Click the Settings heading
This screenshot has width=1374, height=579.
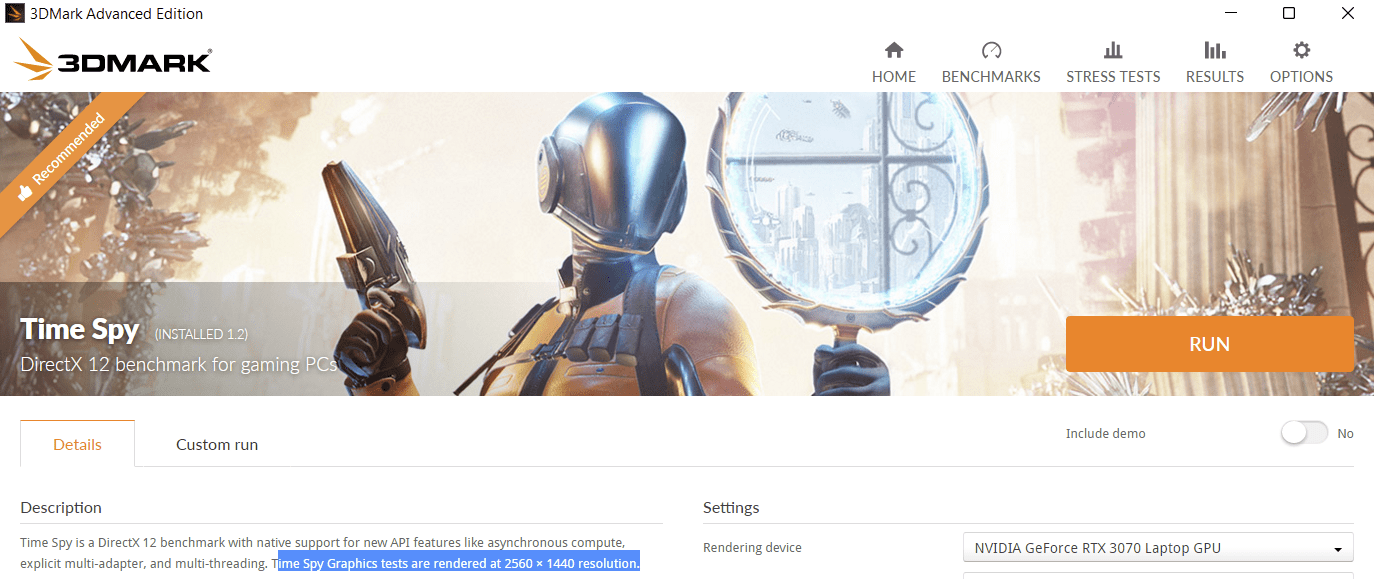731,508
